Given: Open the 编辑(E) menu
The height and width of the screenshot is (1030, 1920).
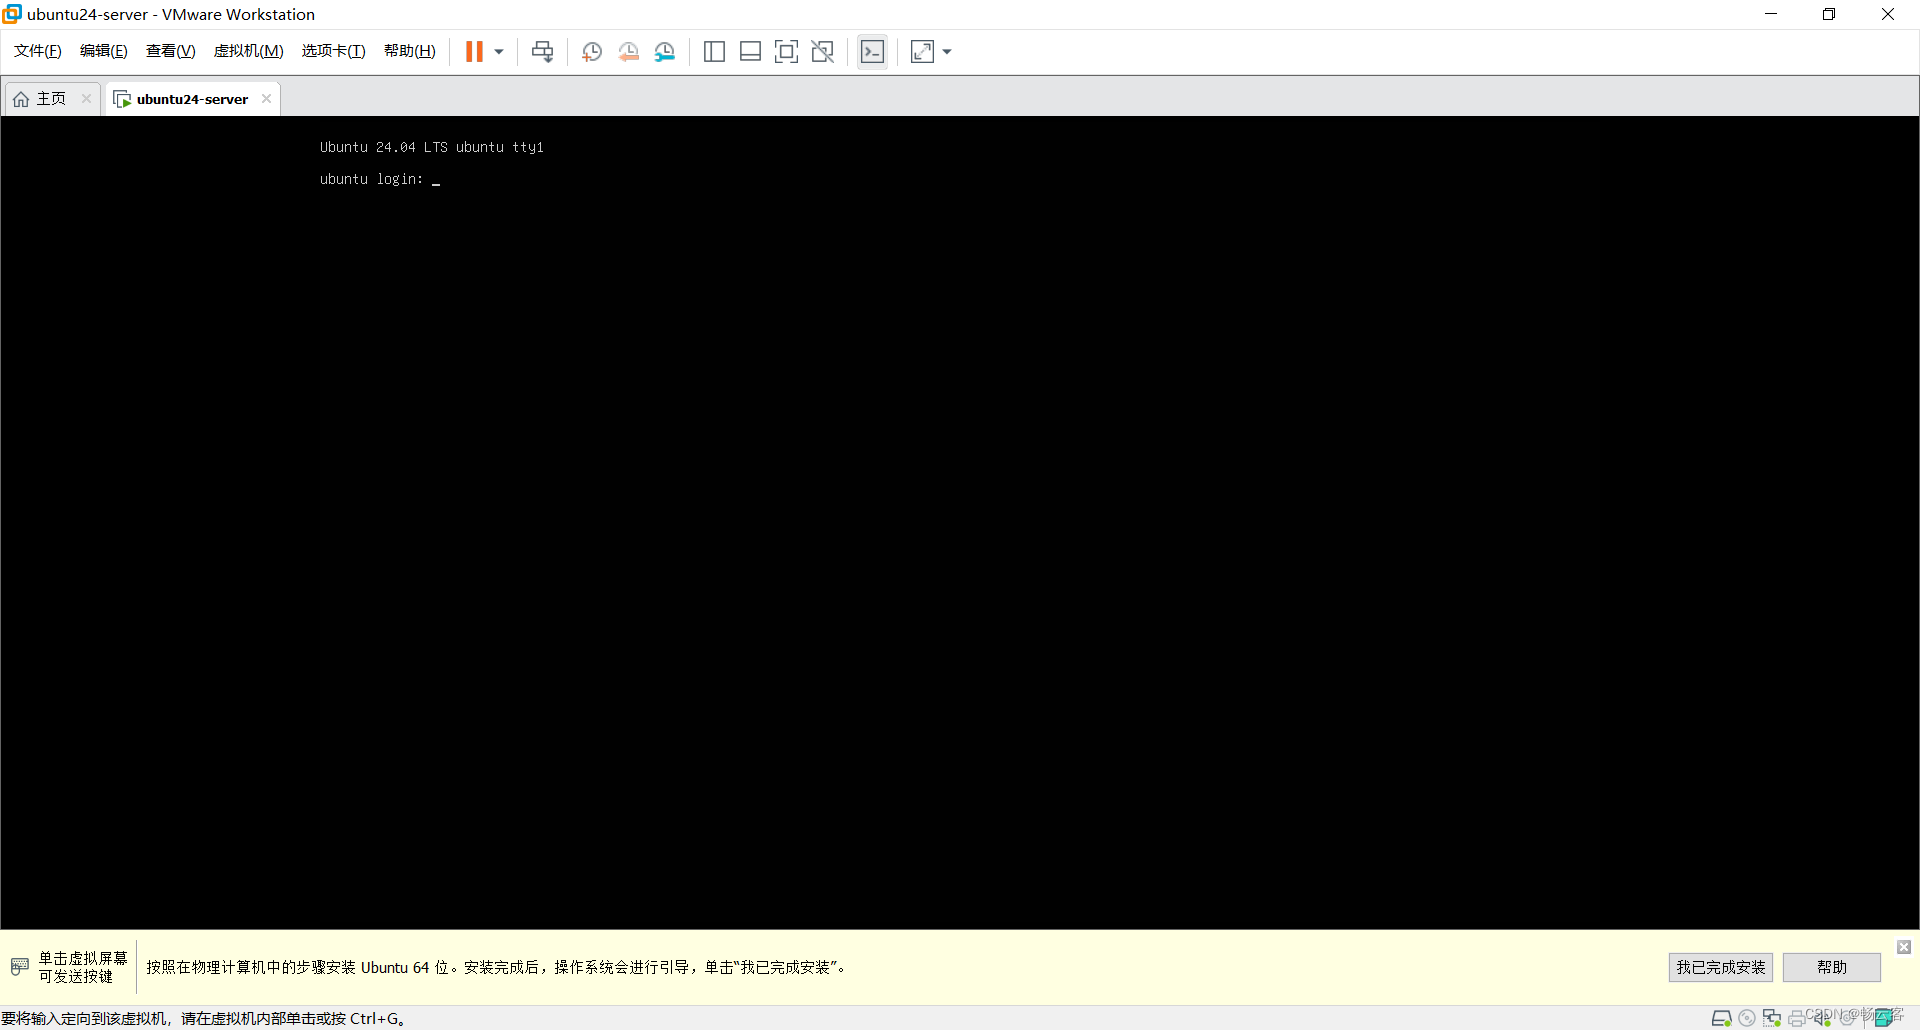Looking at the screenshot, I should click(x=104, y=51).
